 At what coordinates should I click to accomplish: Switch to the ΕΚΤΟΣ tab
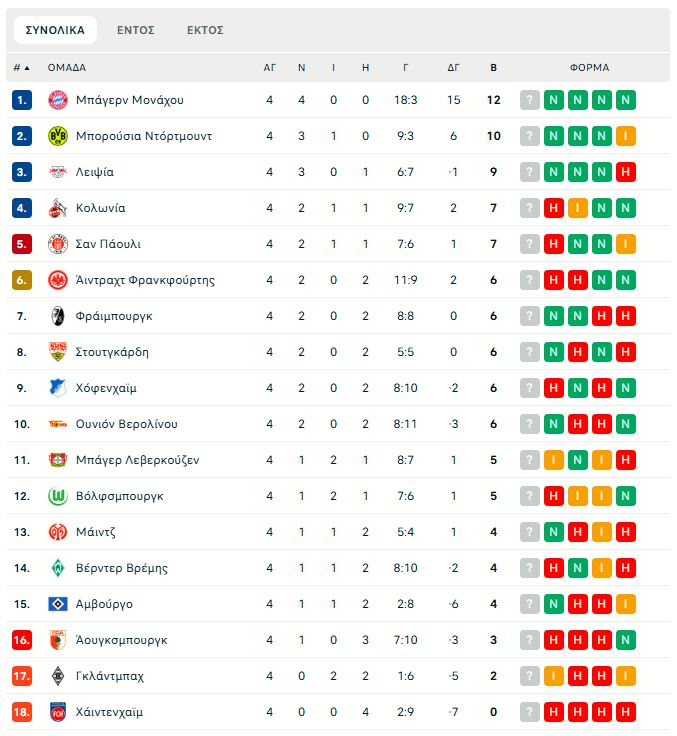point(205,30)
